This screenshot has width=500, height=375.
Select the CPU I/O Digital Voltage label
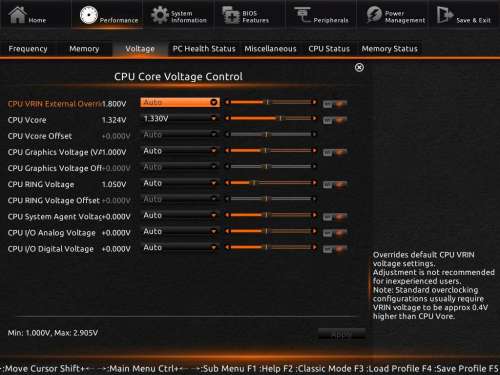click(51, 249)
